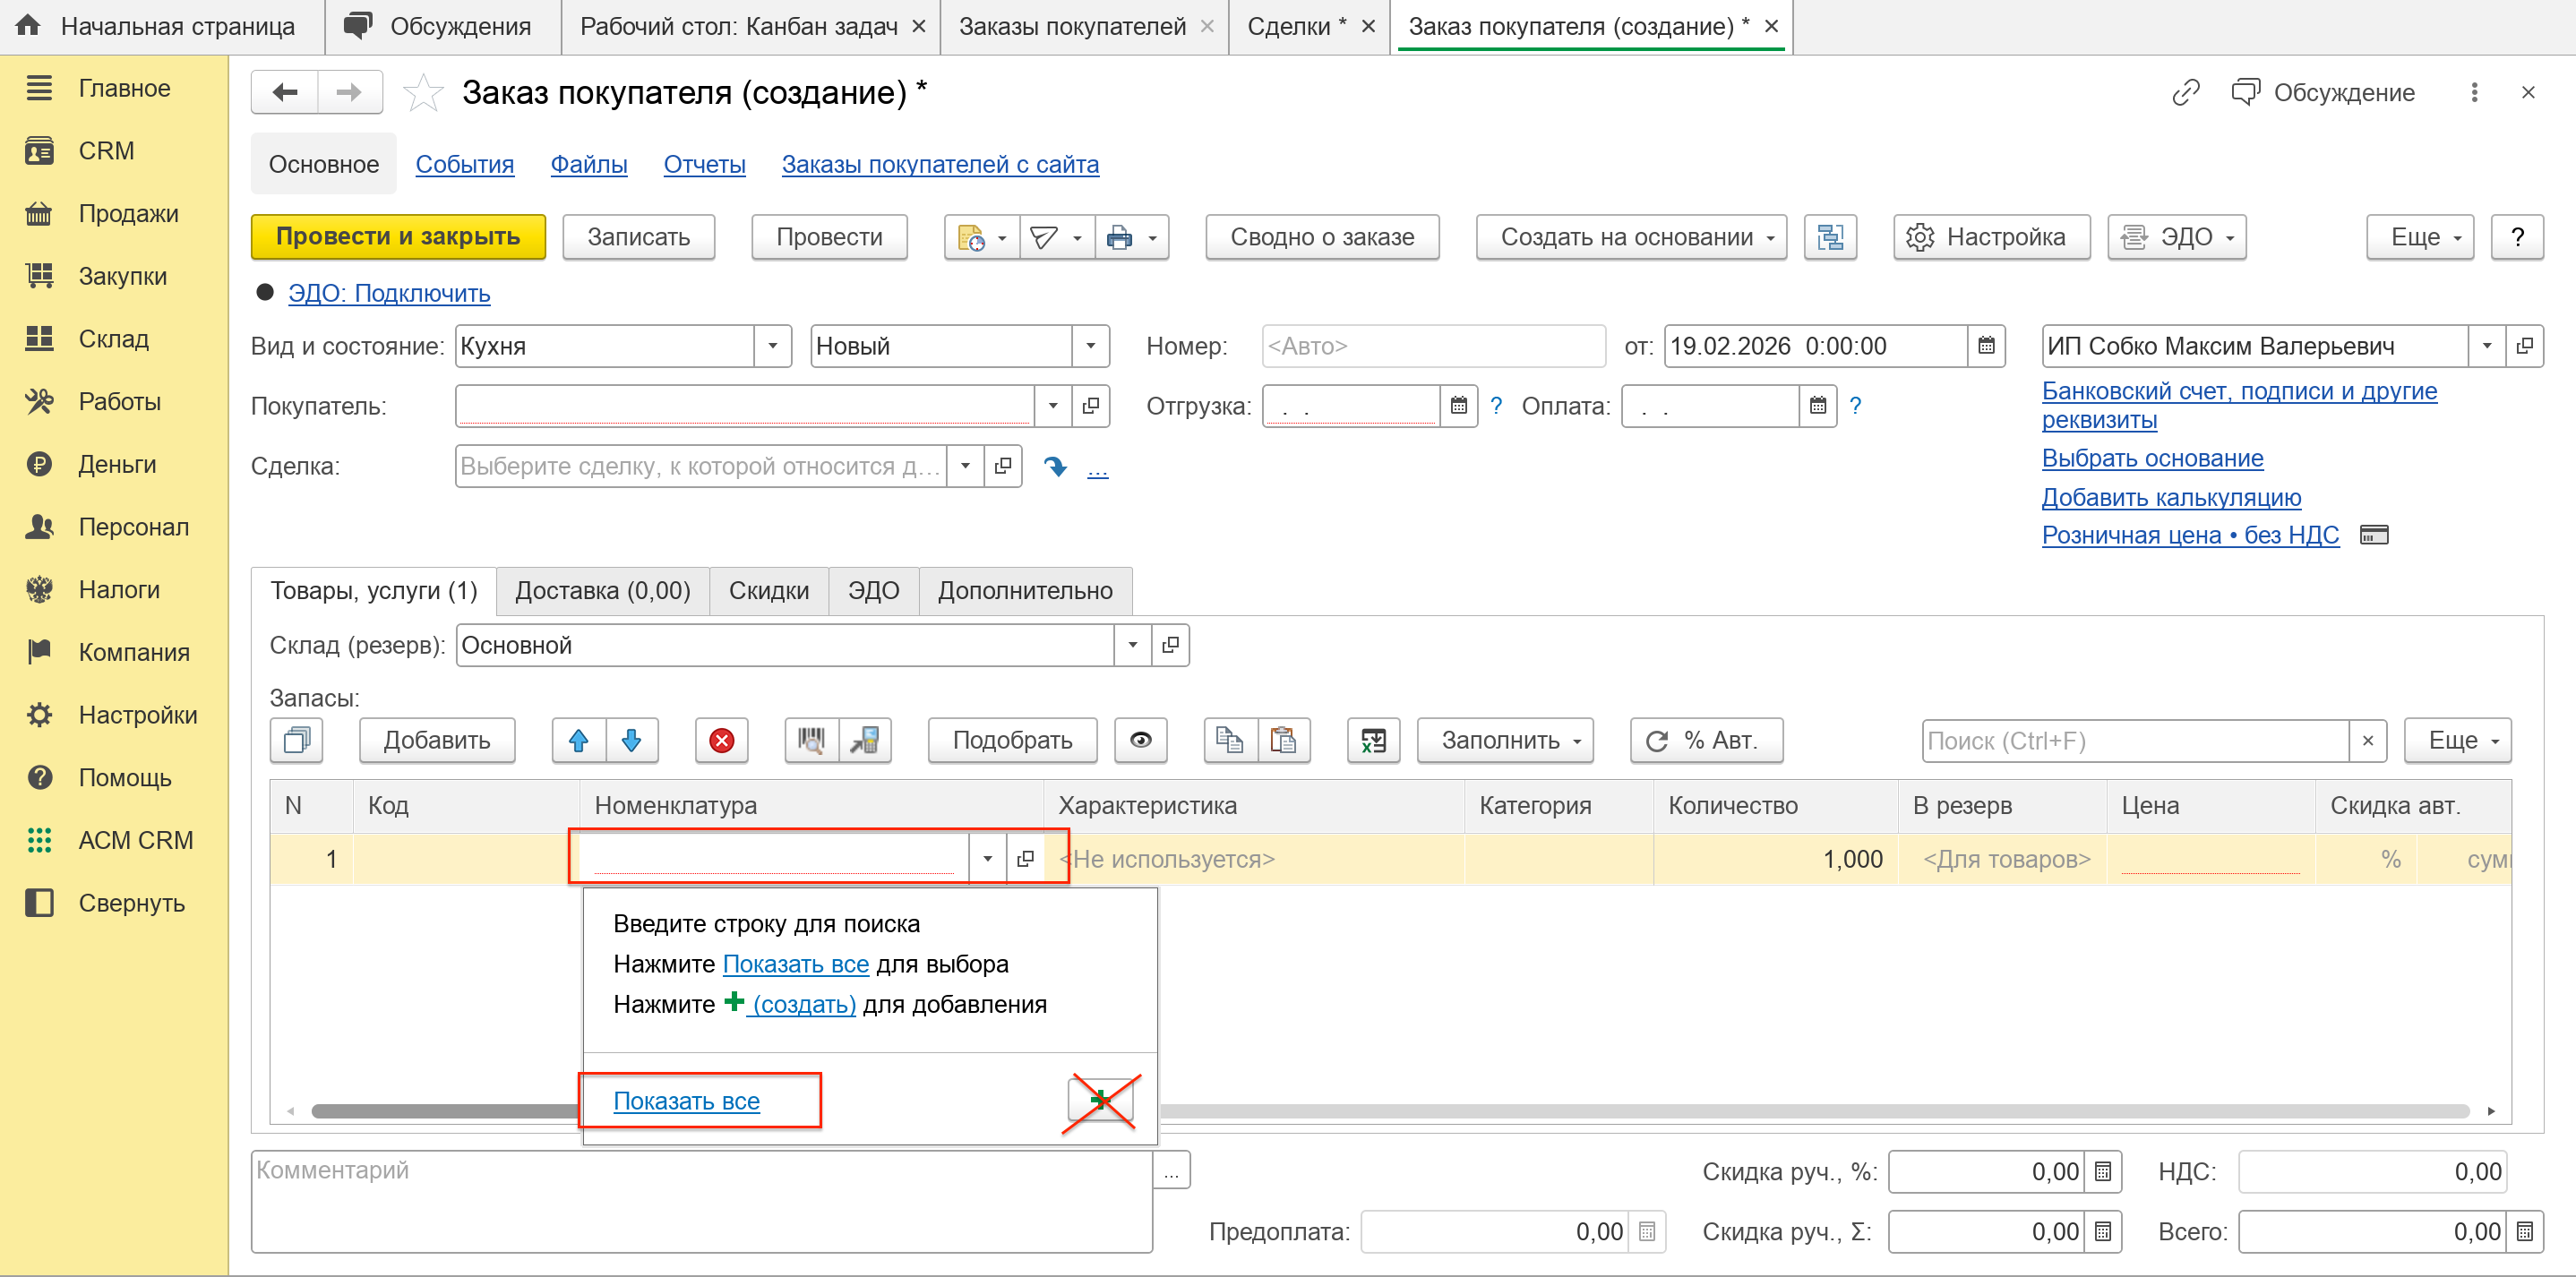
Task: Click the Комментарий text field
Action: [x=700, y=1200]
